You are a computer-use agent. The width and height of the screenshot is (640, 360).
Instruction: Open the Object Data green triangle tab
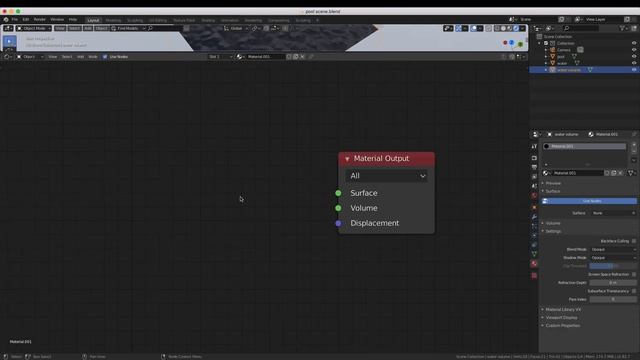pyautogui.click(x=534, y=254)
